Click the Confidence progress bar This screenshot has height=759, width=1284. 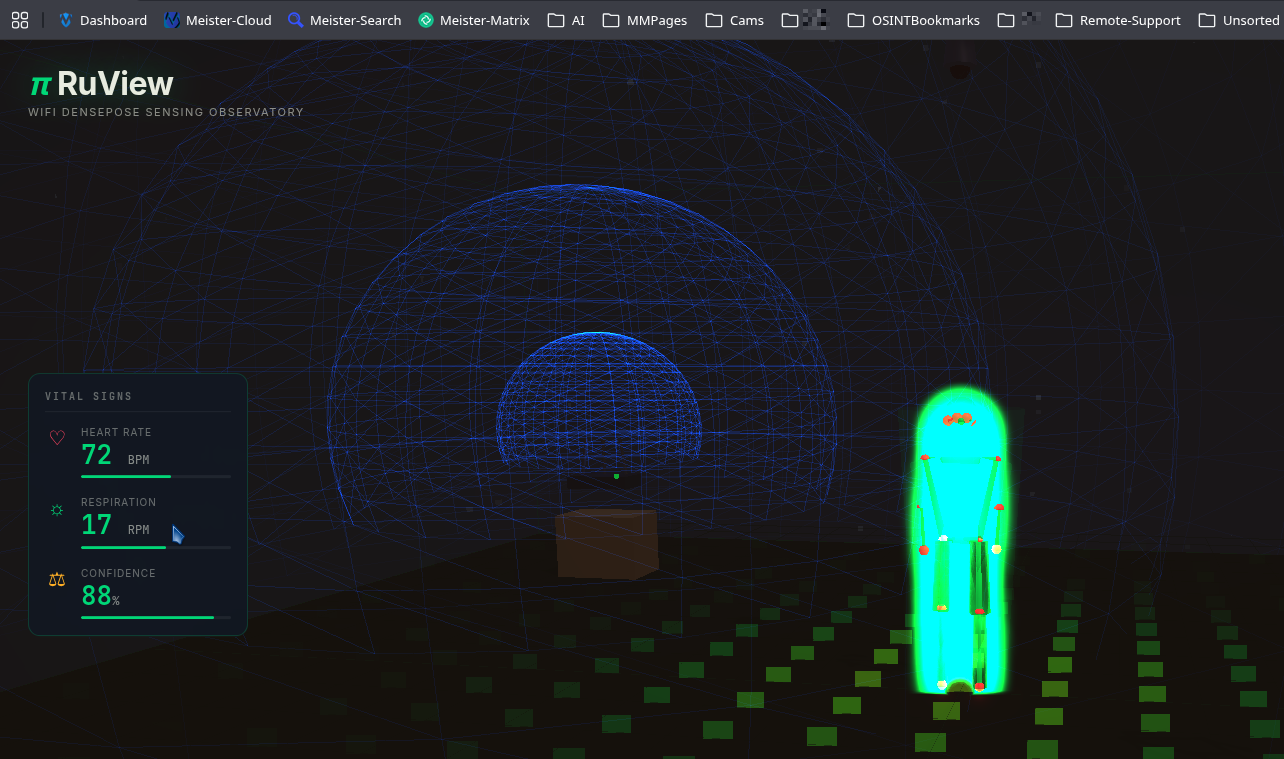click(156, 618)
